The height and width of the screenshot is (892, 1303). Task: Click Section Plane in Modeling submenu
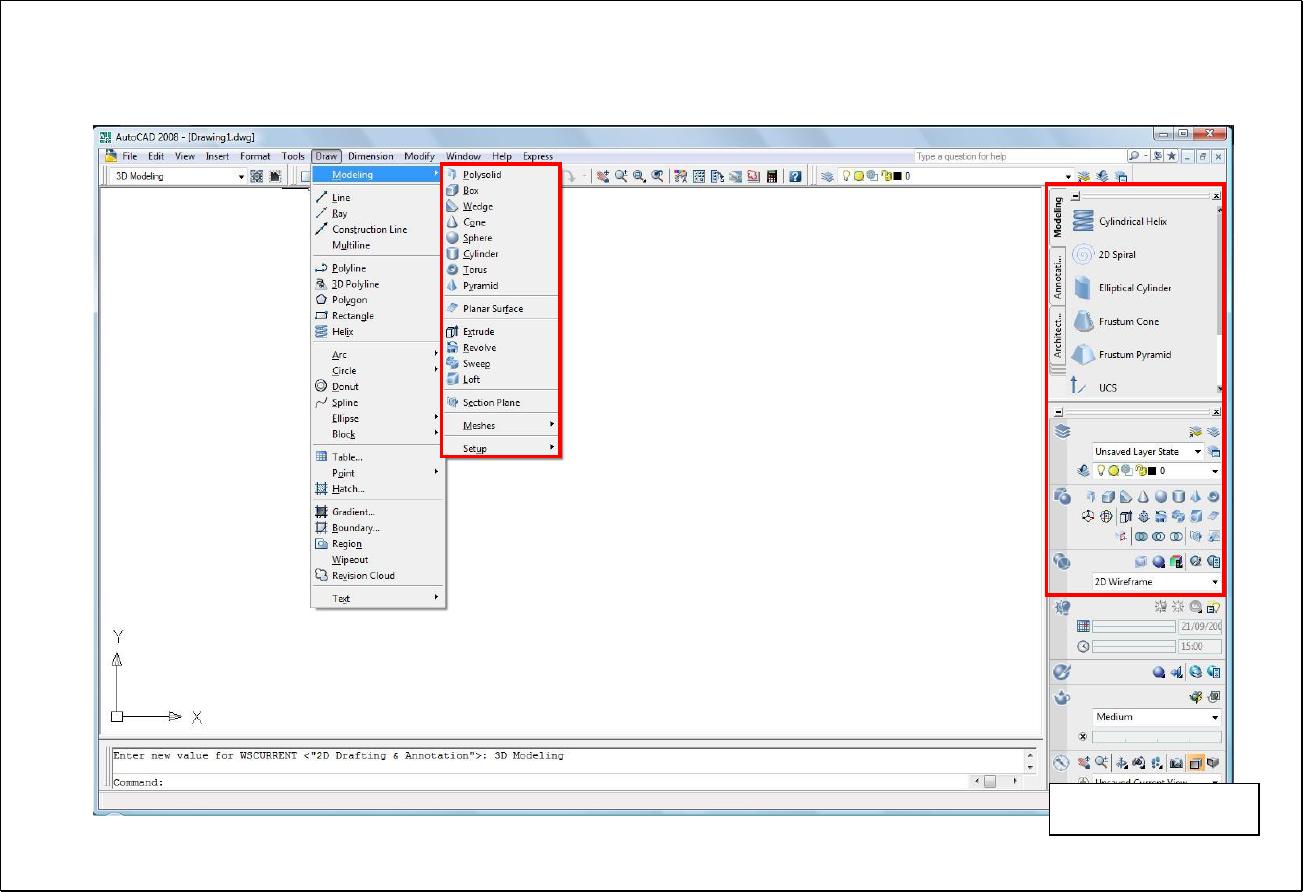[491, 403]
